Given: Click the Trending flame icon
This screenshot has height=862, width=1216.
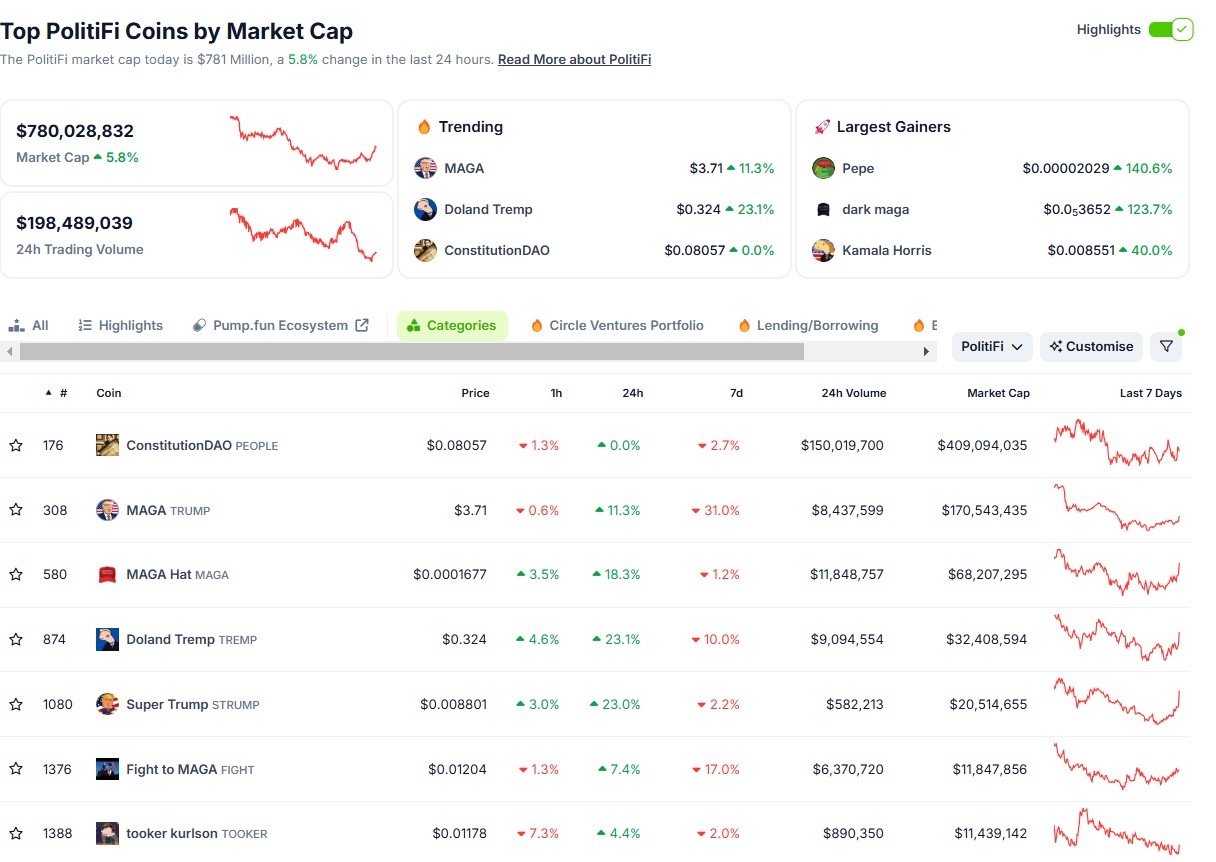Looking at the screenshot, I should pos(424,127).
